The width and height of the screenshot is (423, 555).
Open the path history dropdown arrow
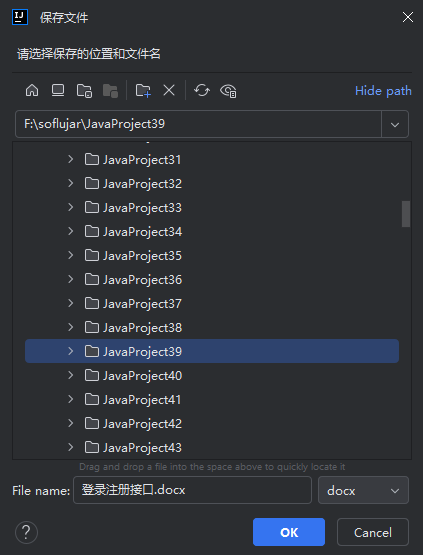pyautogui.click(x=395, y=124)
